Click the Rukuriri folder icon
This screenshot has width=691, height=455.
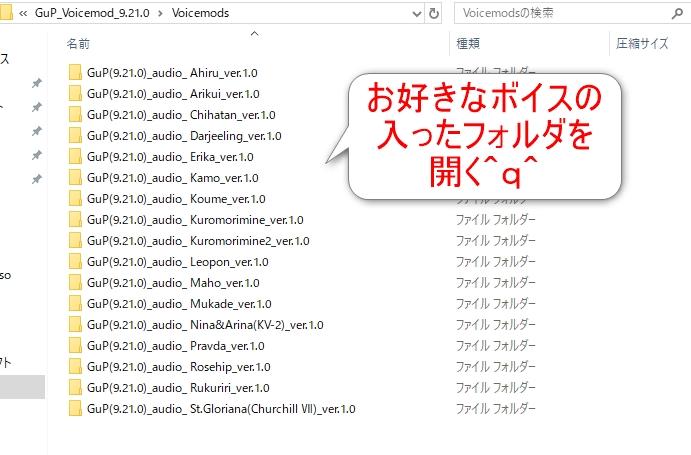point(75,388)
